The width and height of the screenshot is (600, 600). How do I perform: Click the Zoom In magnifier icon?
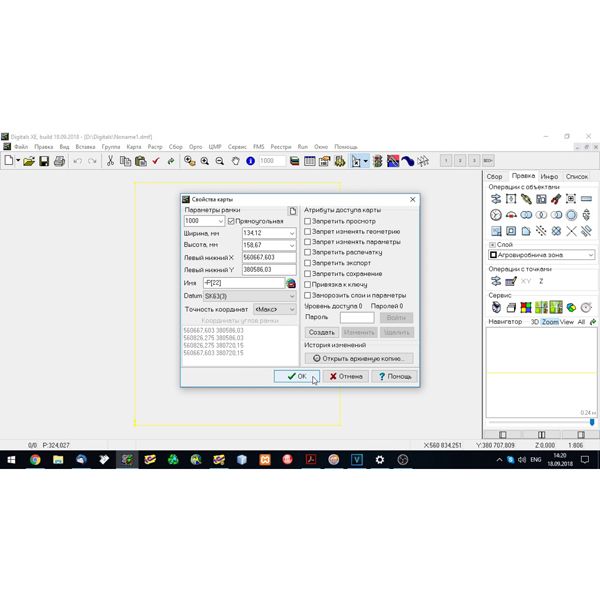205,161
